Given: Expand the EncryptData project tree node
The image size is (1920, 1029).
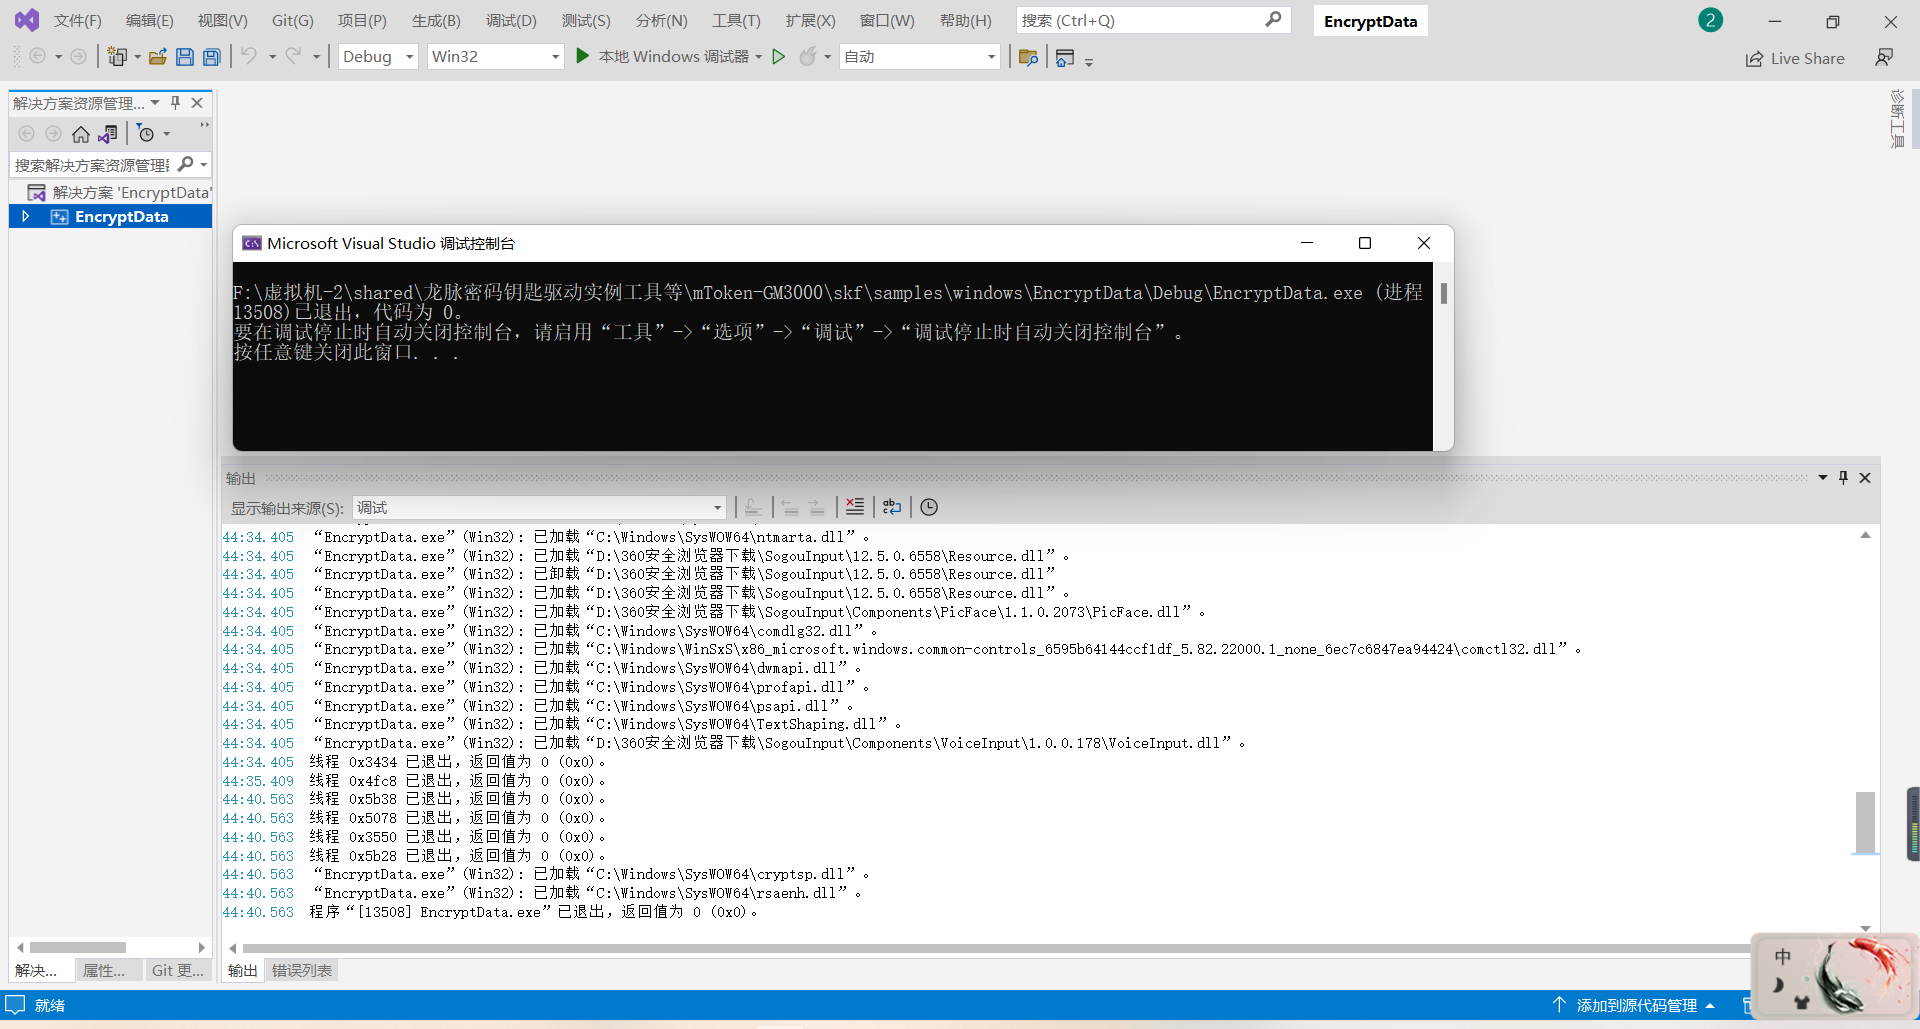Looking at the screenshot, I should click(x=26, y=216).
